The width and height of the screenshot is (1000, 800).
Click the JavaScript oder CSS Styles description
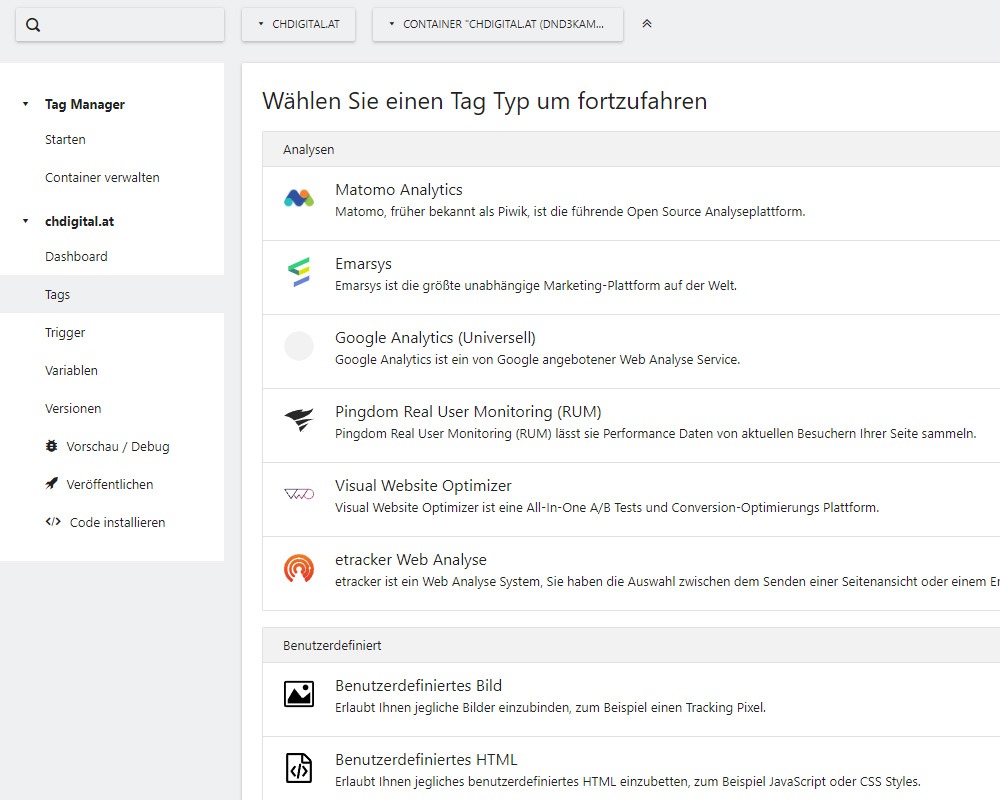[628, 781]
